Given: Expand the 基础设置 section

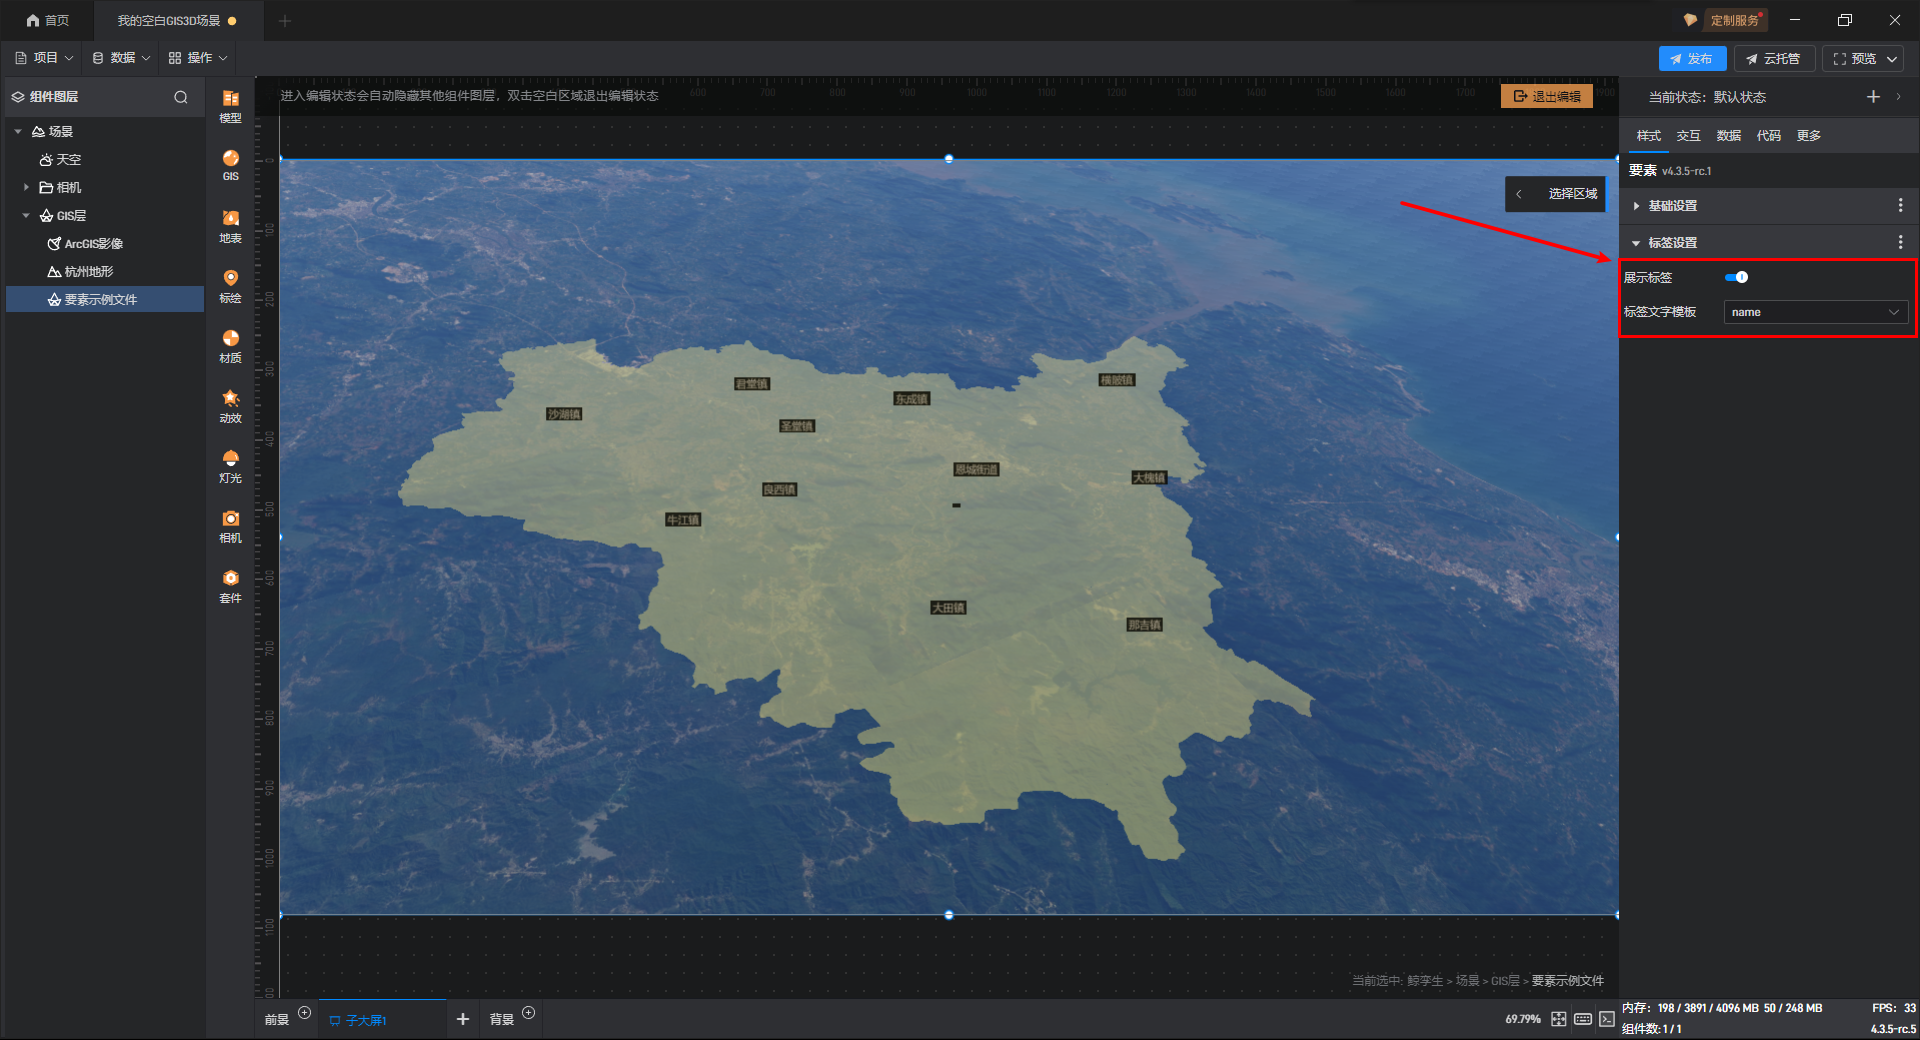Looking at the screenshot, I should pos(1636,206).
